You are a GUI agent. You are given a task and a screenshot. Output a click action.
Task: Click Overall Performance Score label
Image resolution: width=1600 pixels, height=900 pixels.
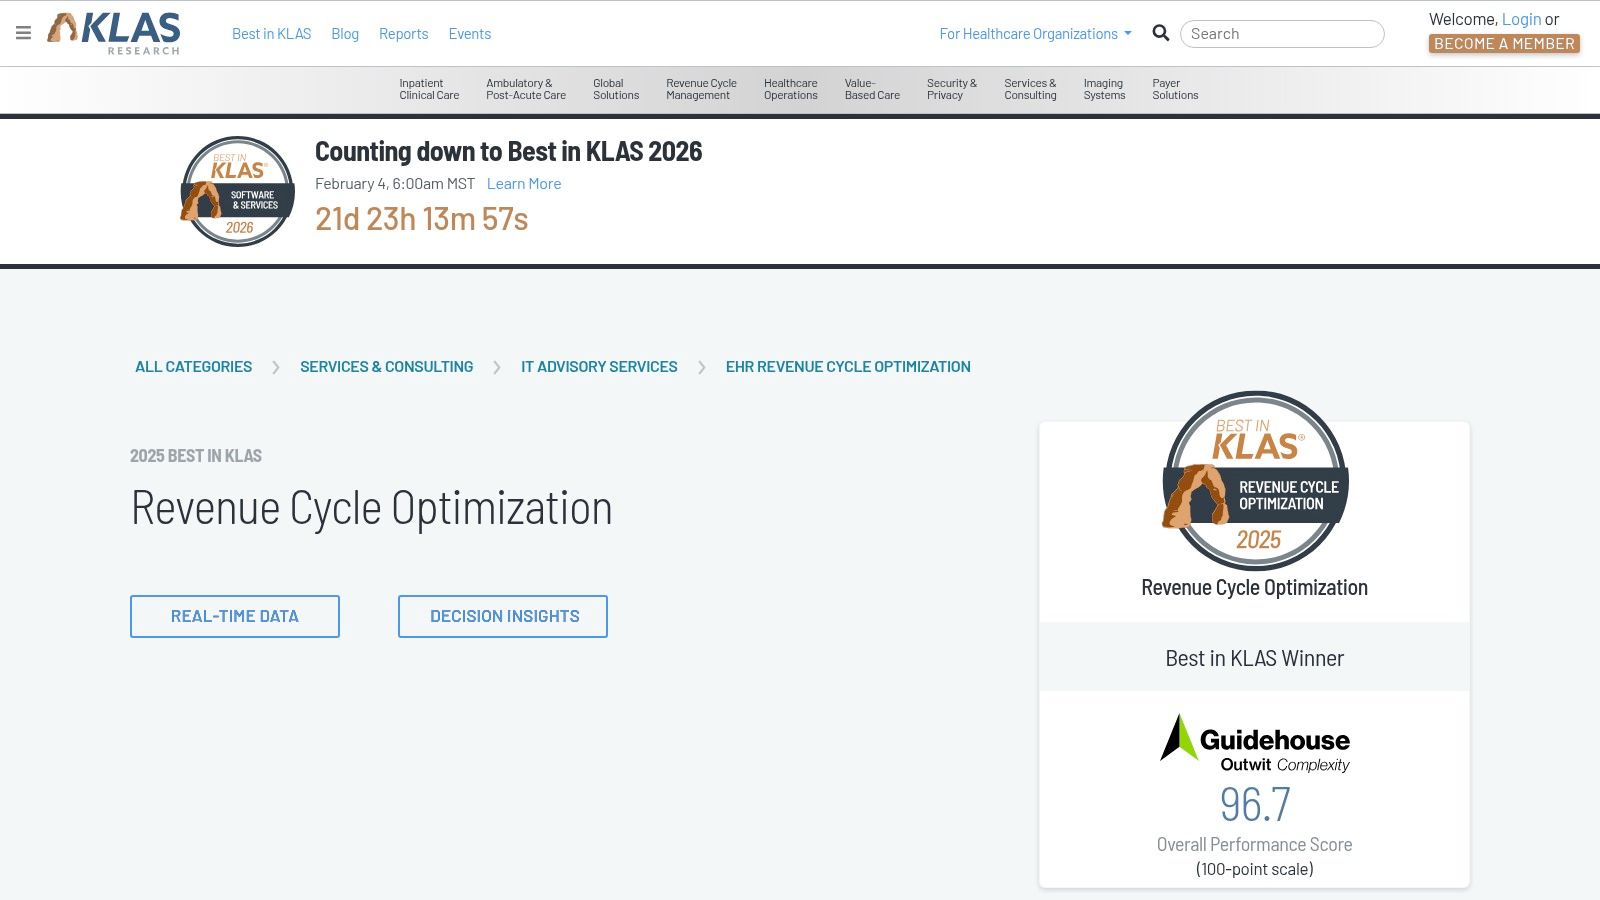click(1255, 845)
